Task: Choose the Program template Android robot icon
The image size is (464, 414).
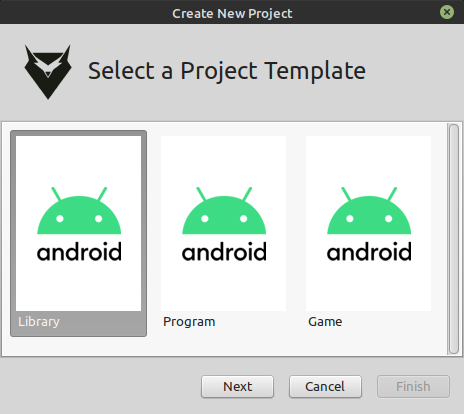Action: (x=224, y=210)
